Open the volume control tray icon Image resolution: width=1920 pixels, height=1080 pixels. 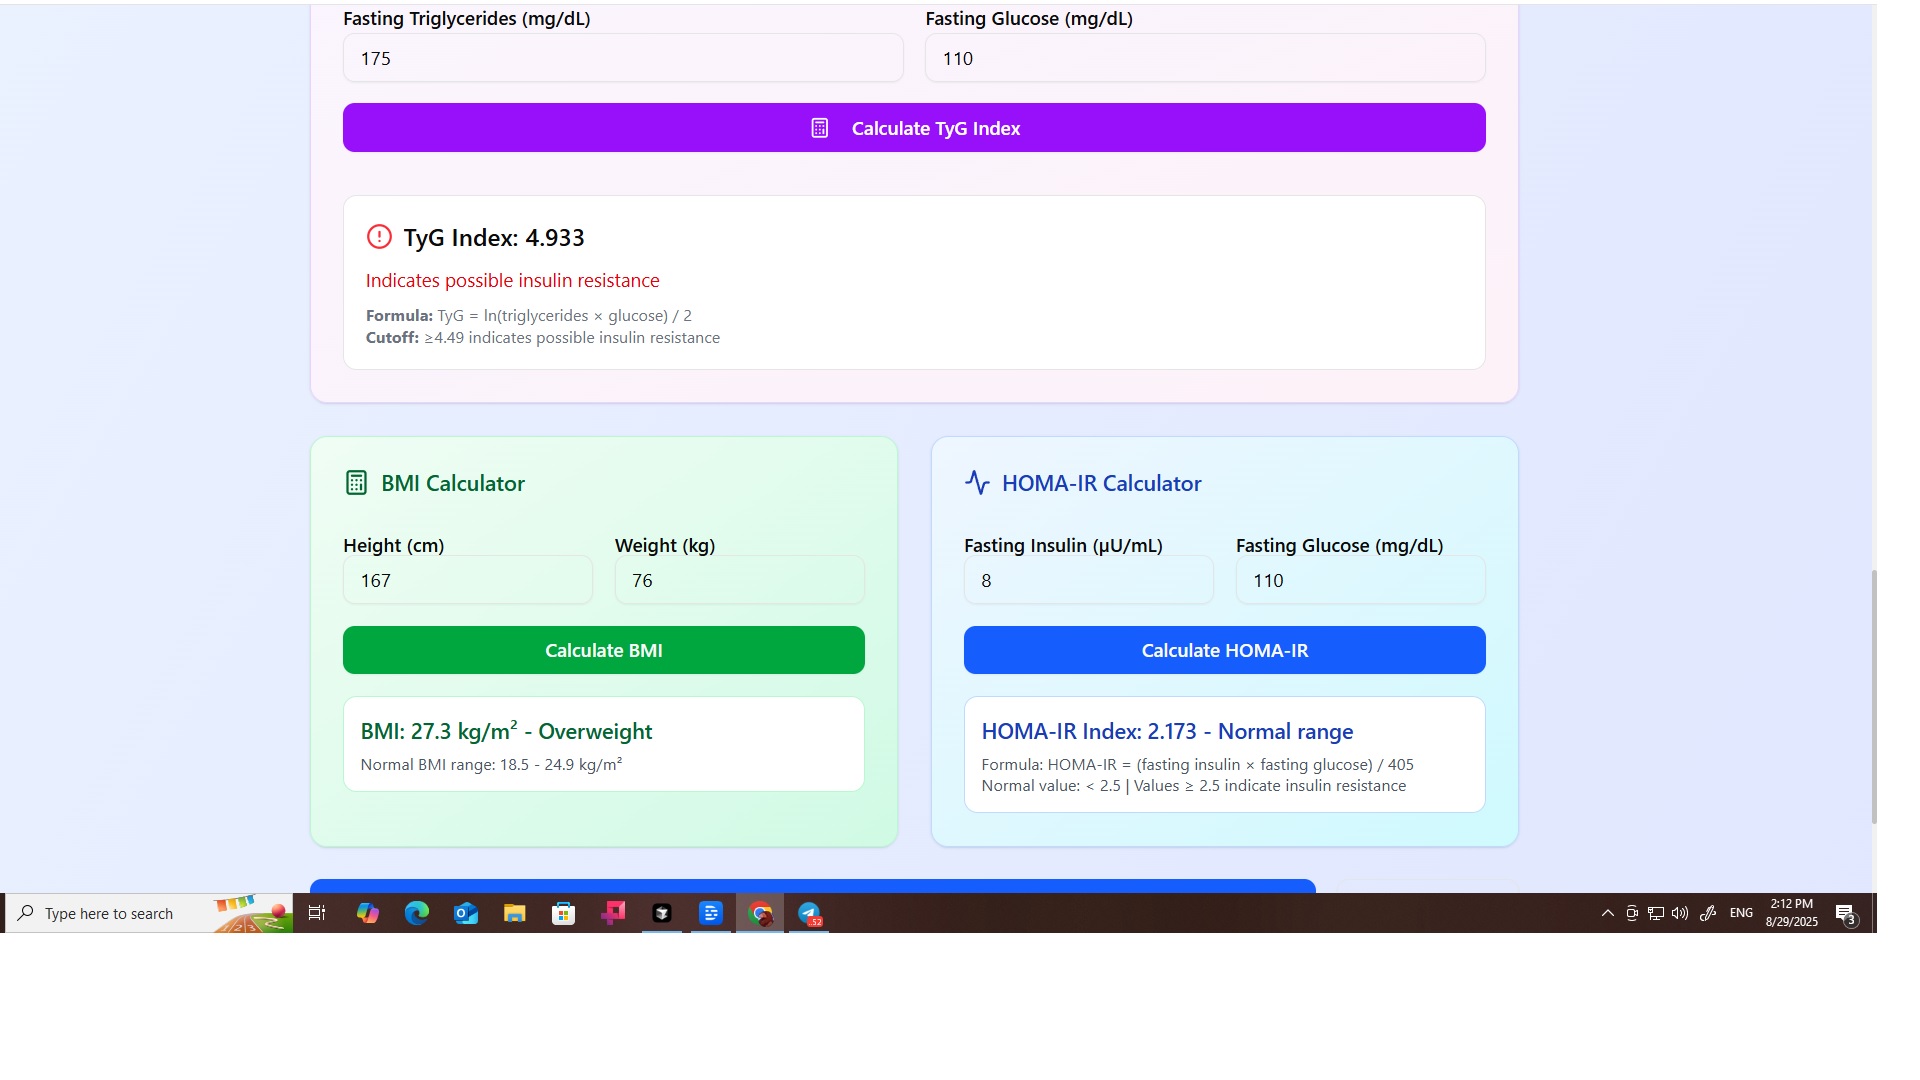click(x=1680, y=913)
